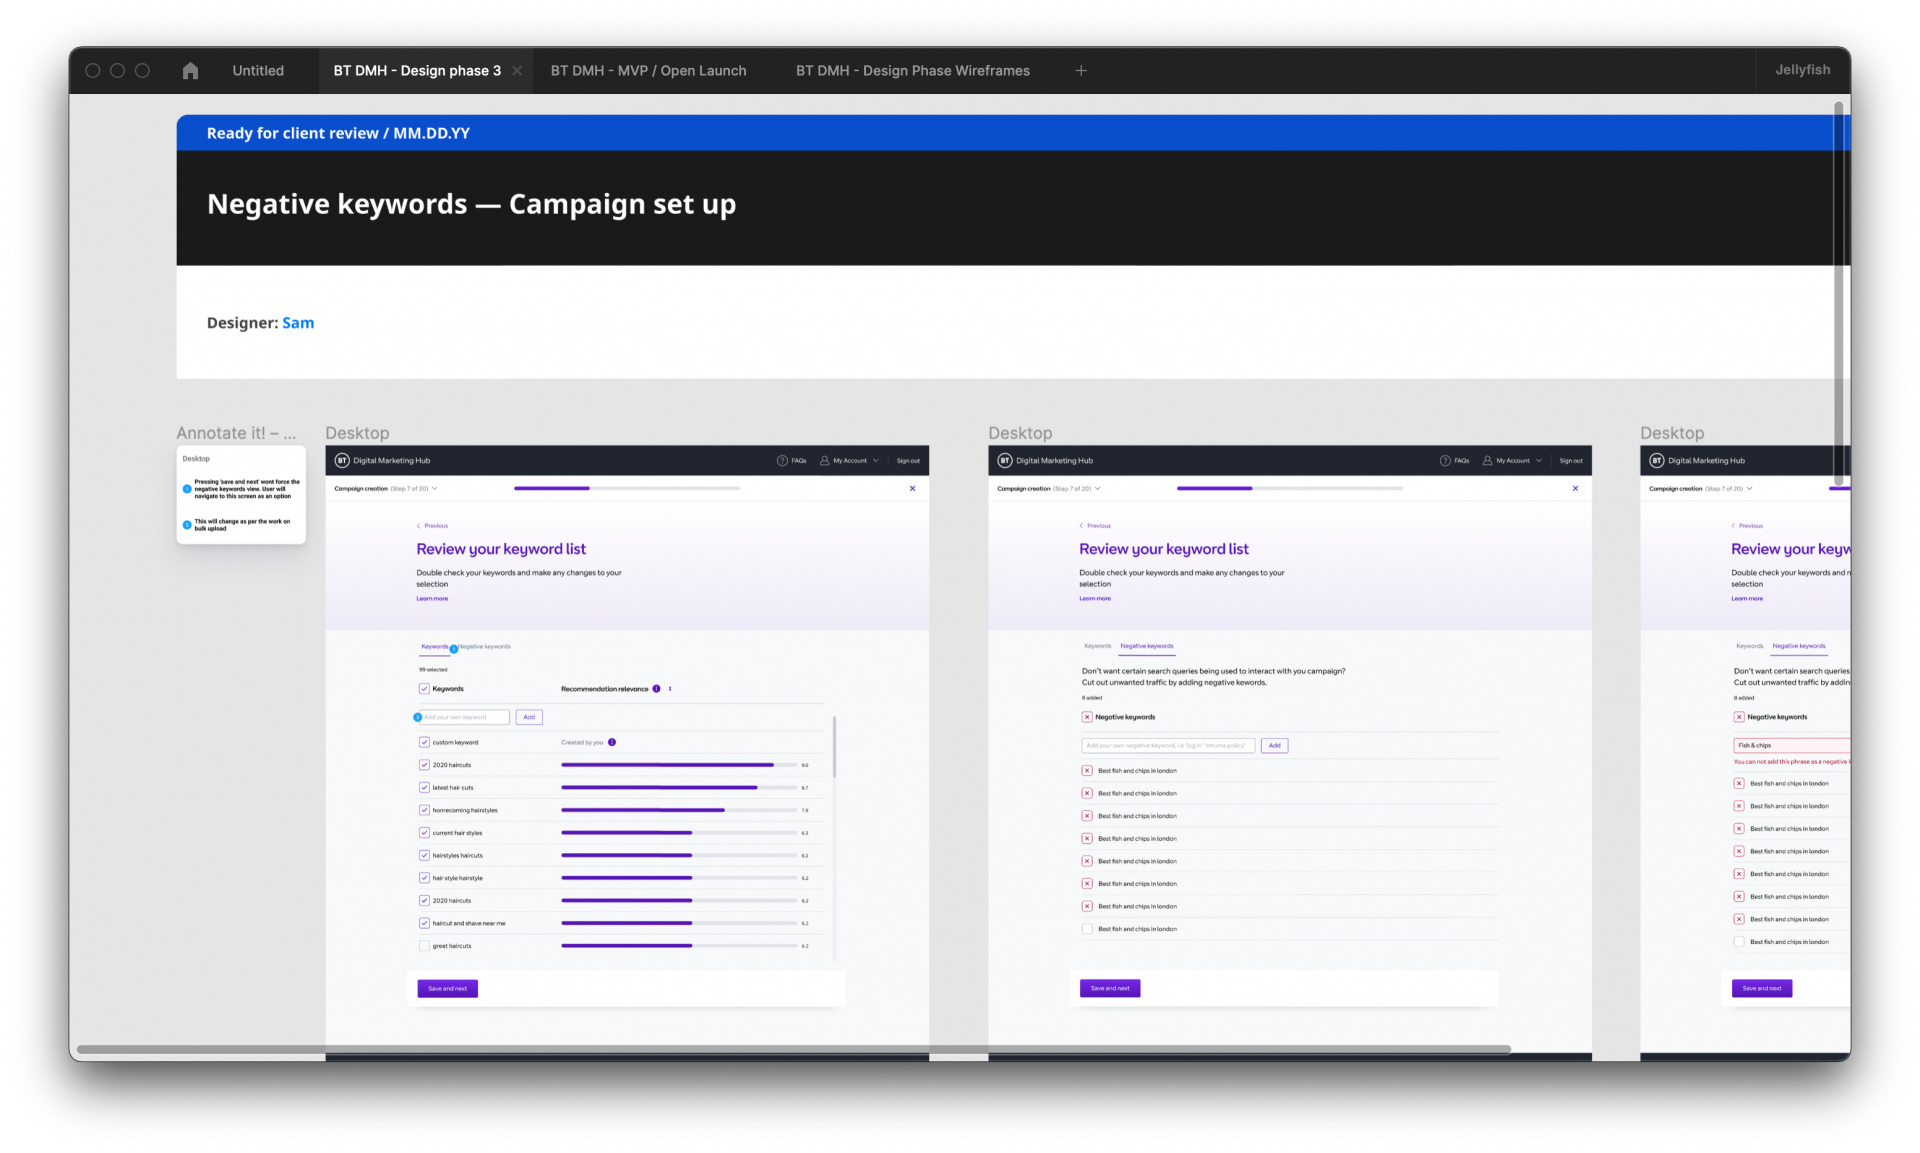
Task: Toggle the Keywords select-all checkbox
Action: click(x=424, y=689)
